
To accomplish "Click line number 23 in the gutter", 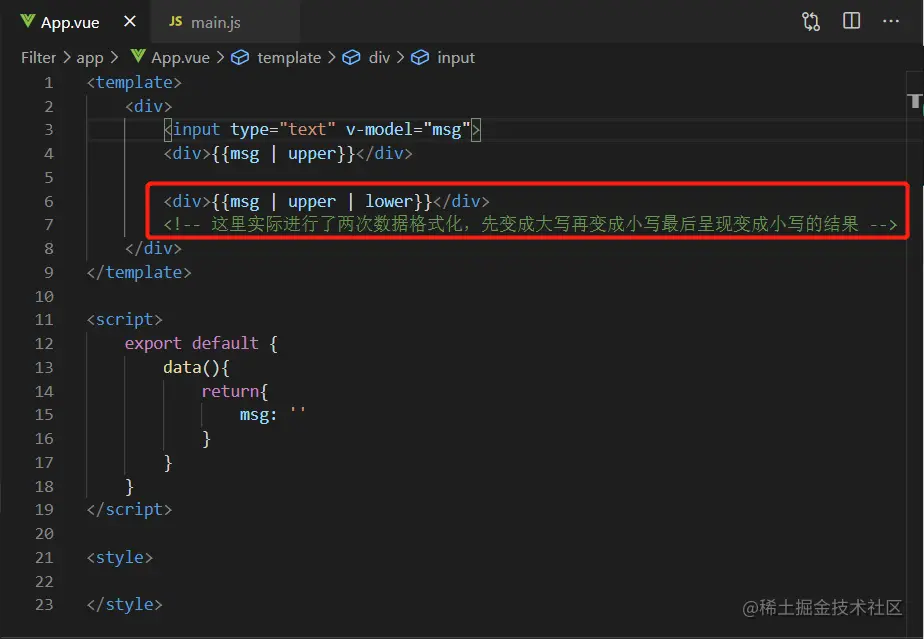I will [44, 605].
